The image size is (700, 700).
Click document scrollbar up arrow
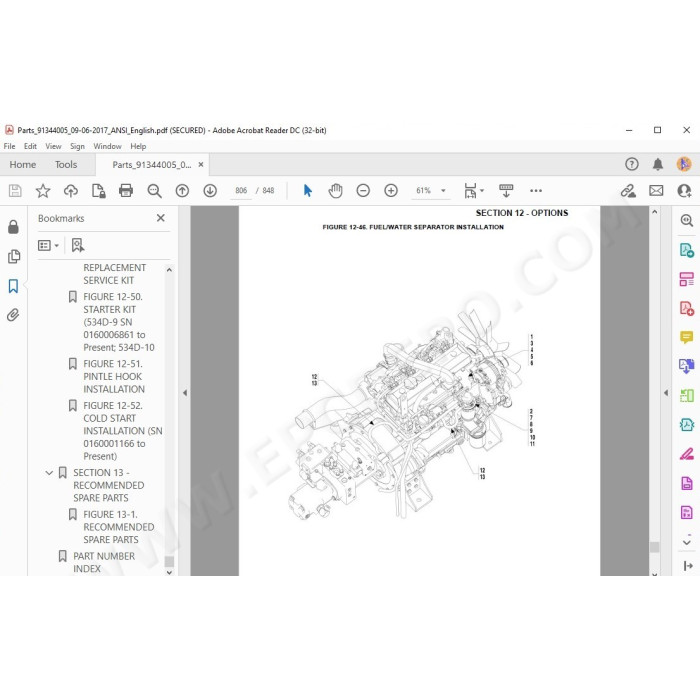(x=654, y=212)
